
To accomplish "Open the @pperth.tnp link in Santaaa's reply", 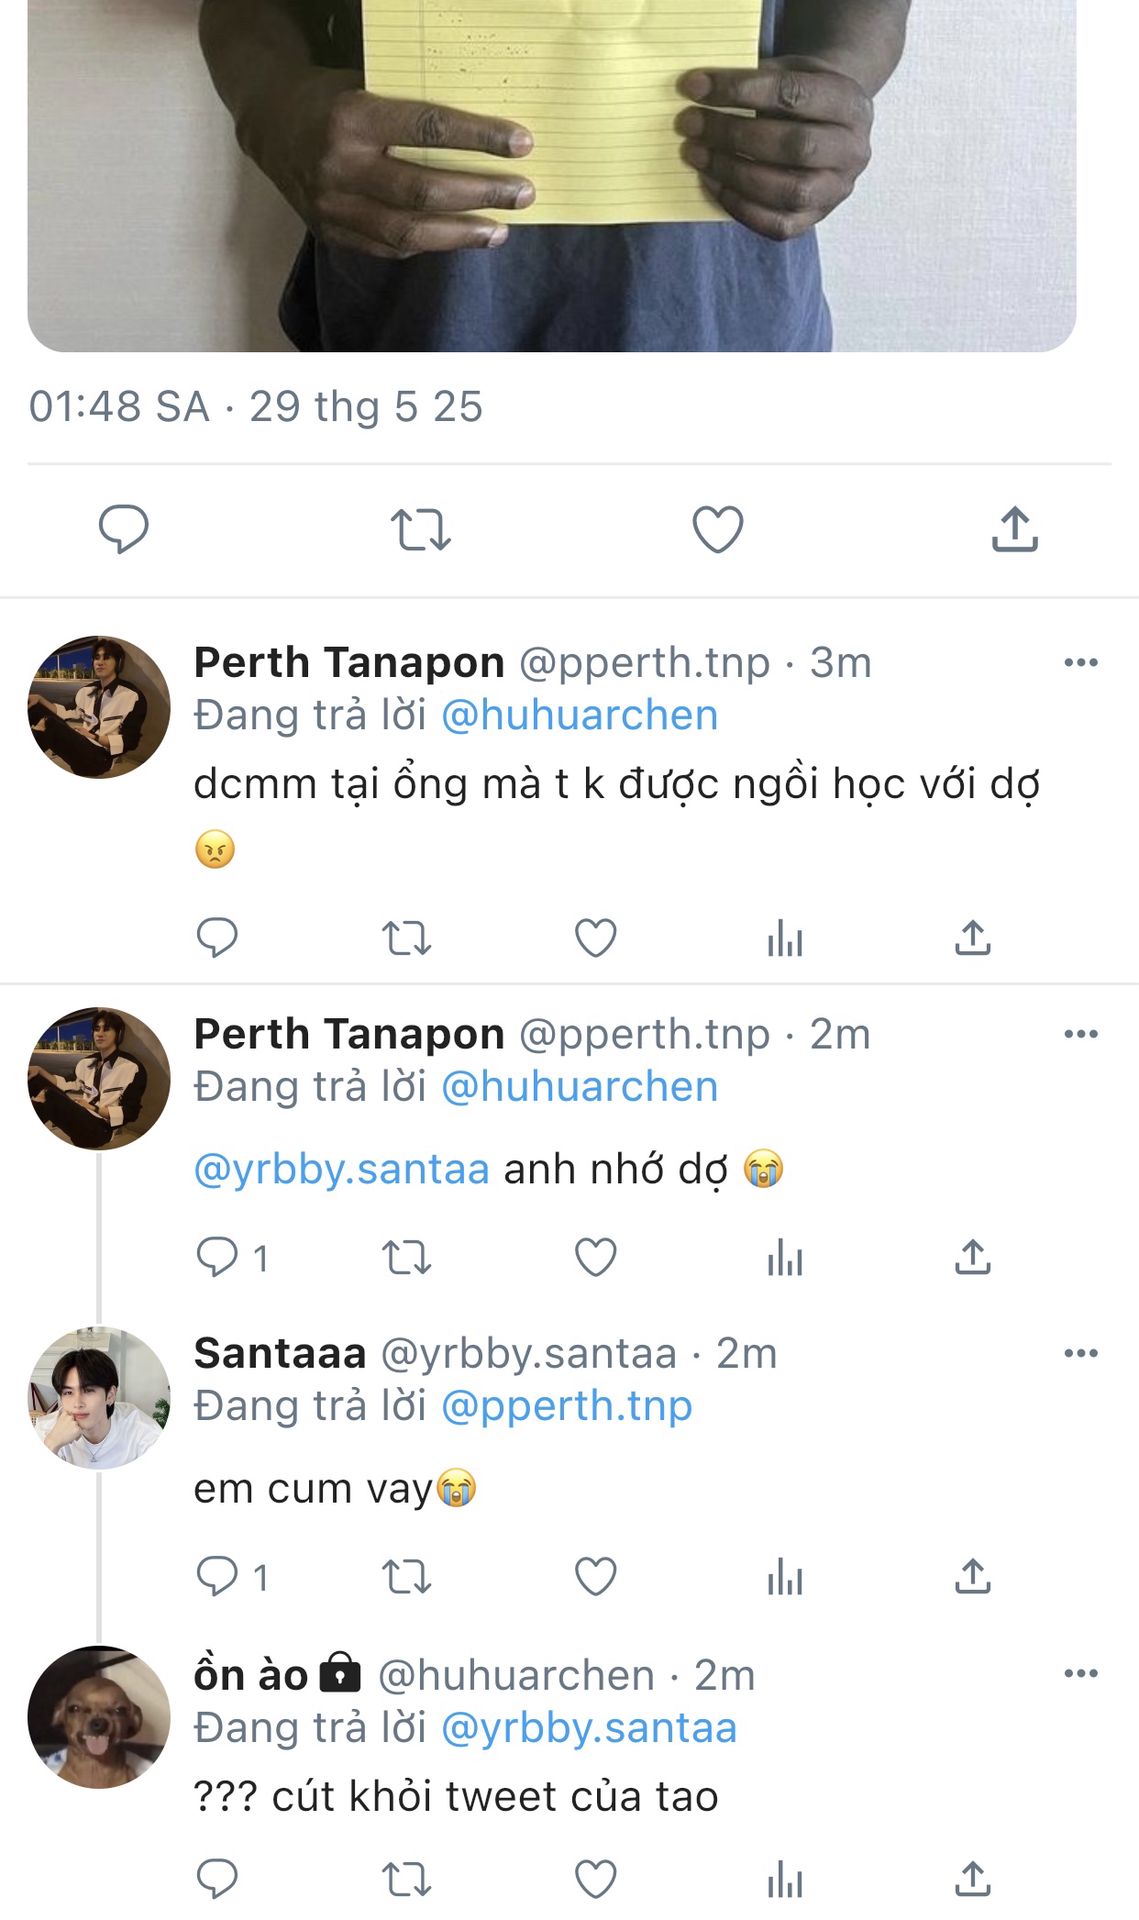I will click(x=566, y=1406).
